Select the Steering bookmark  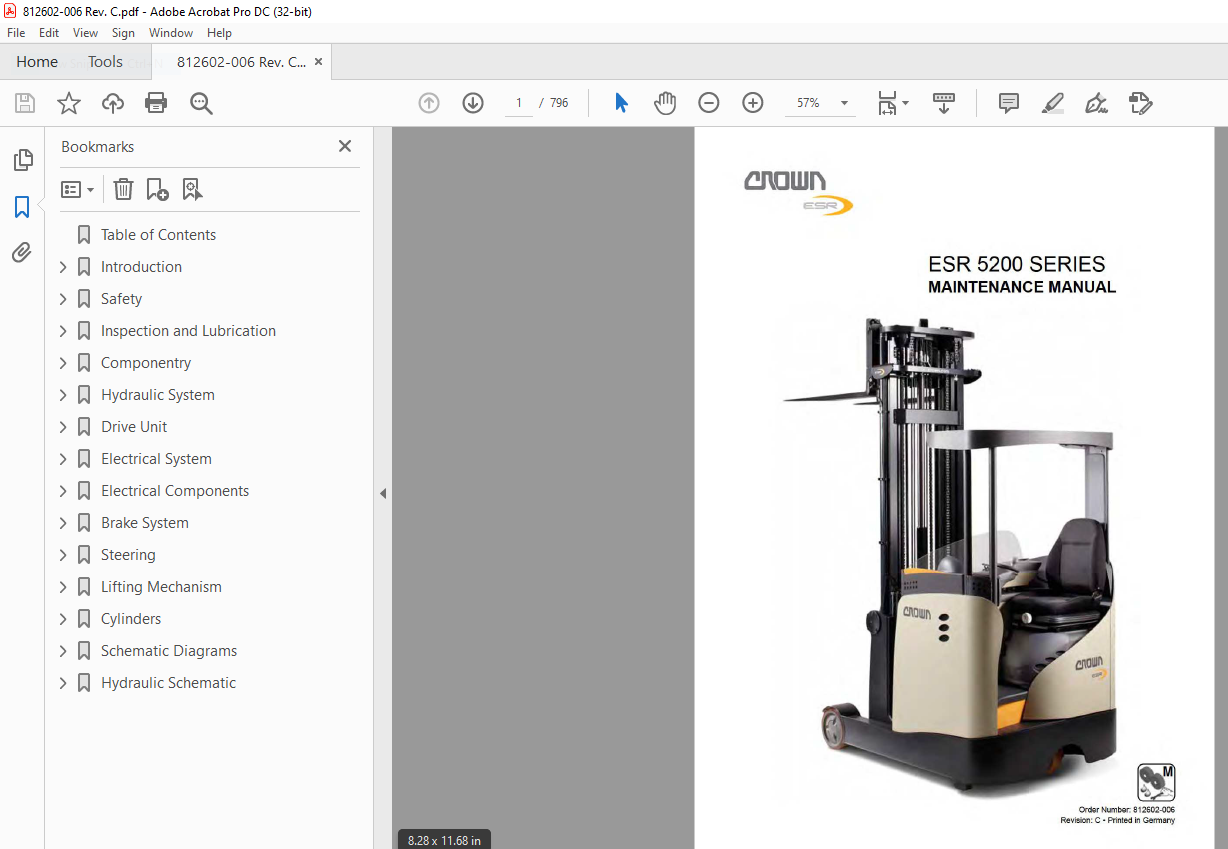pyautogui.click(x=128, y=555)
